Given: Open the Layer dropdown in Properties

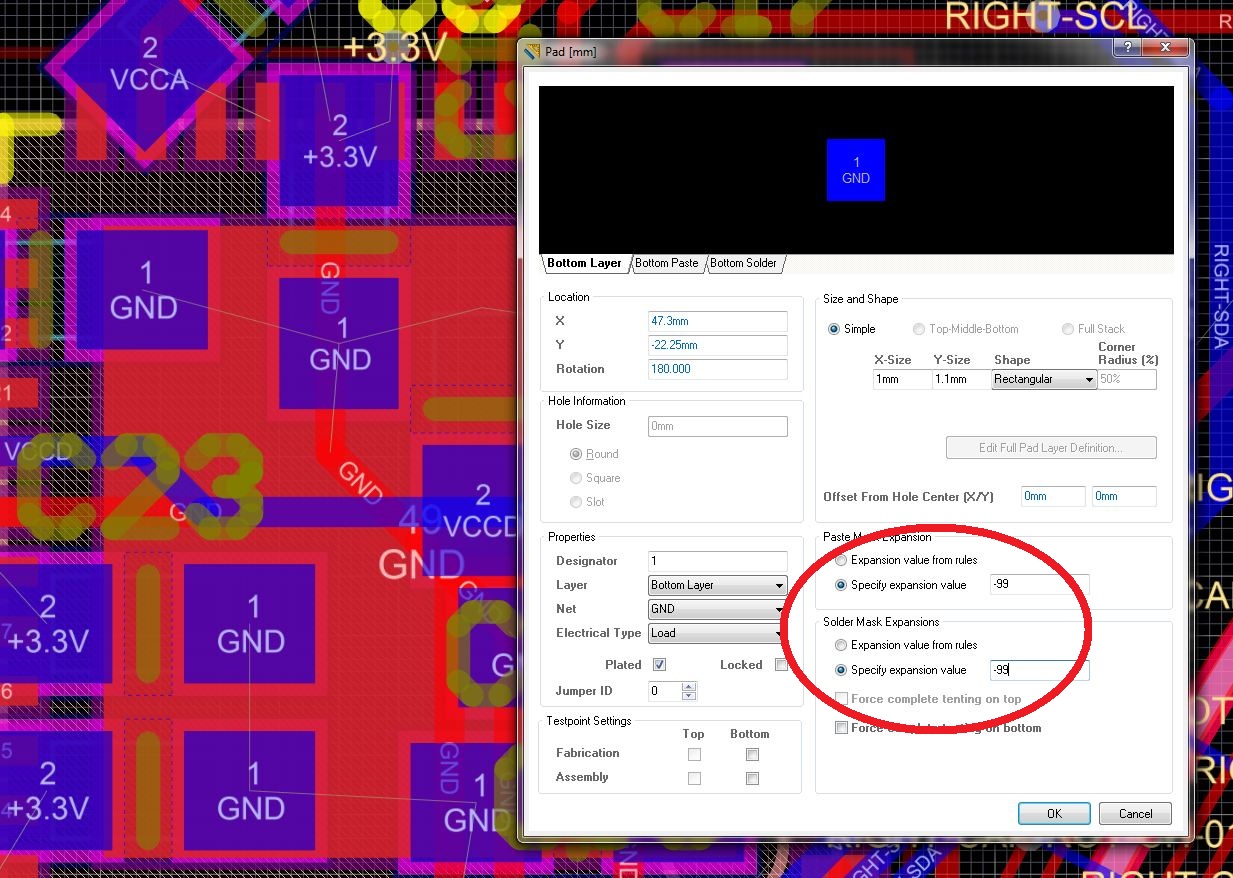Looking at the screenshot, I should (x=778, y=586).
